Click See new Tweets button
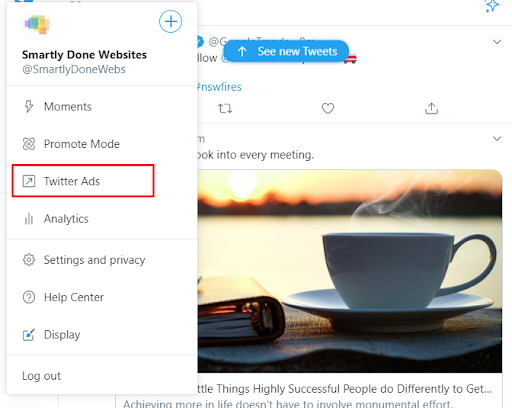Image resolution: width=512 pixels, height=408 pixels. point(286,51)
